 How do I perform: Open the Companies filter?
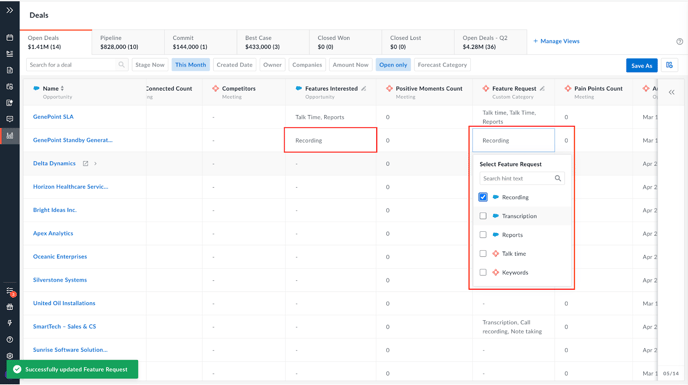pyautogui.click(x=307, y=65)
